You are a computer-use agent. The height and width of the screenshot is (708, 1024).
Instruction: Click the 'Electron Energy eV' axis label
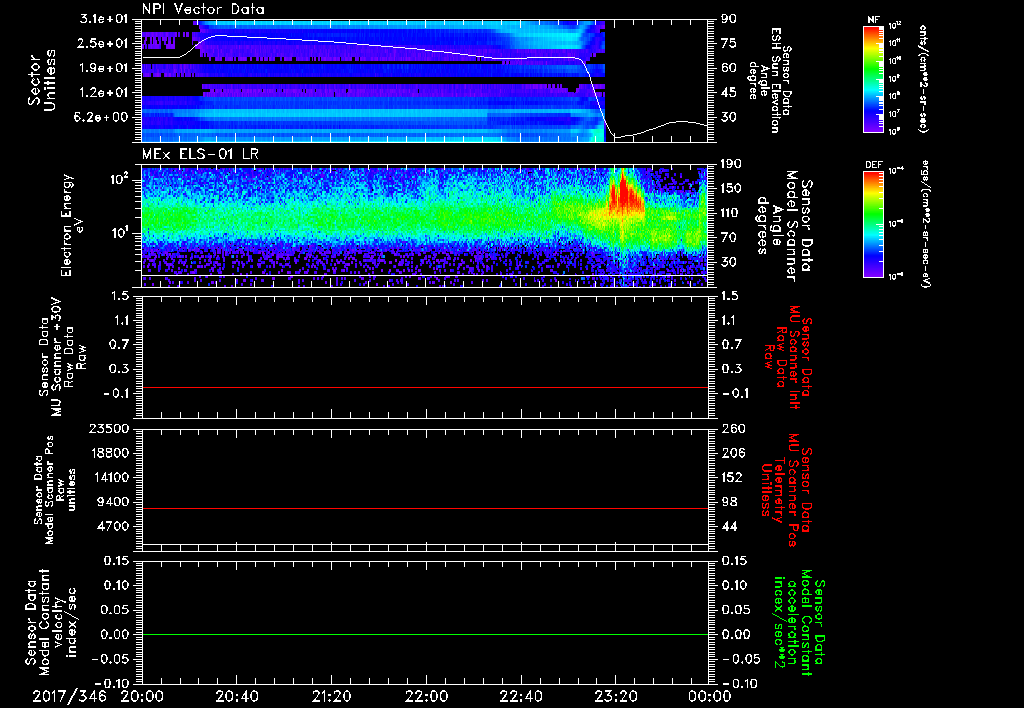coord(73,225)
